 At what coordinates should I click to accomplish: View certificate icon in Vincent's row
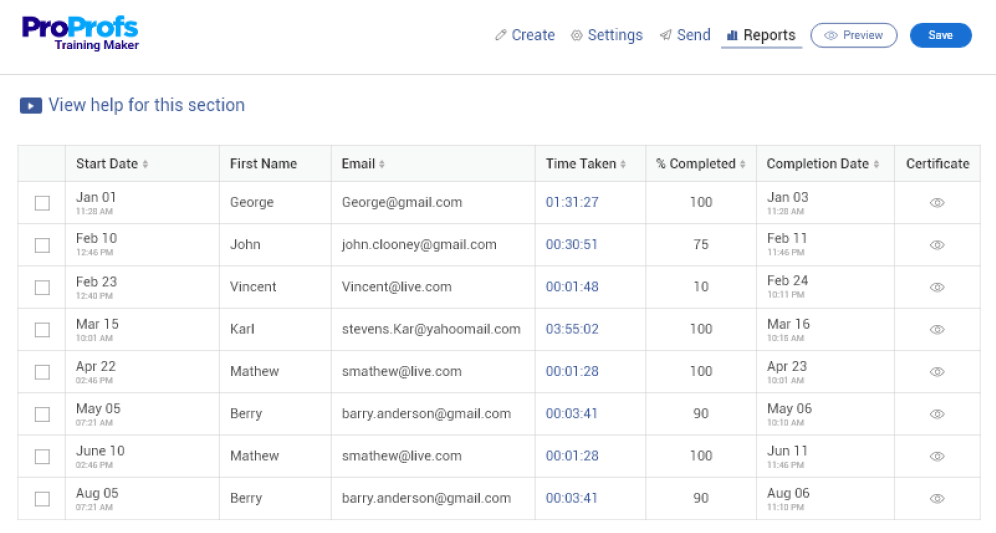(x=937, y=287)
